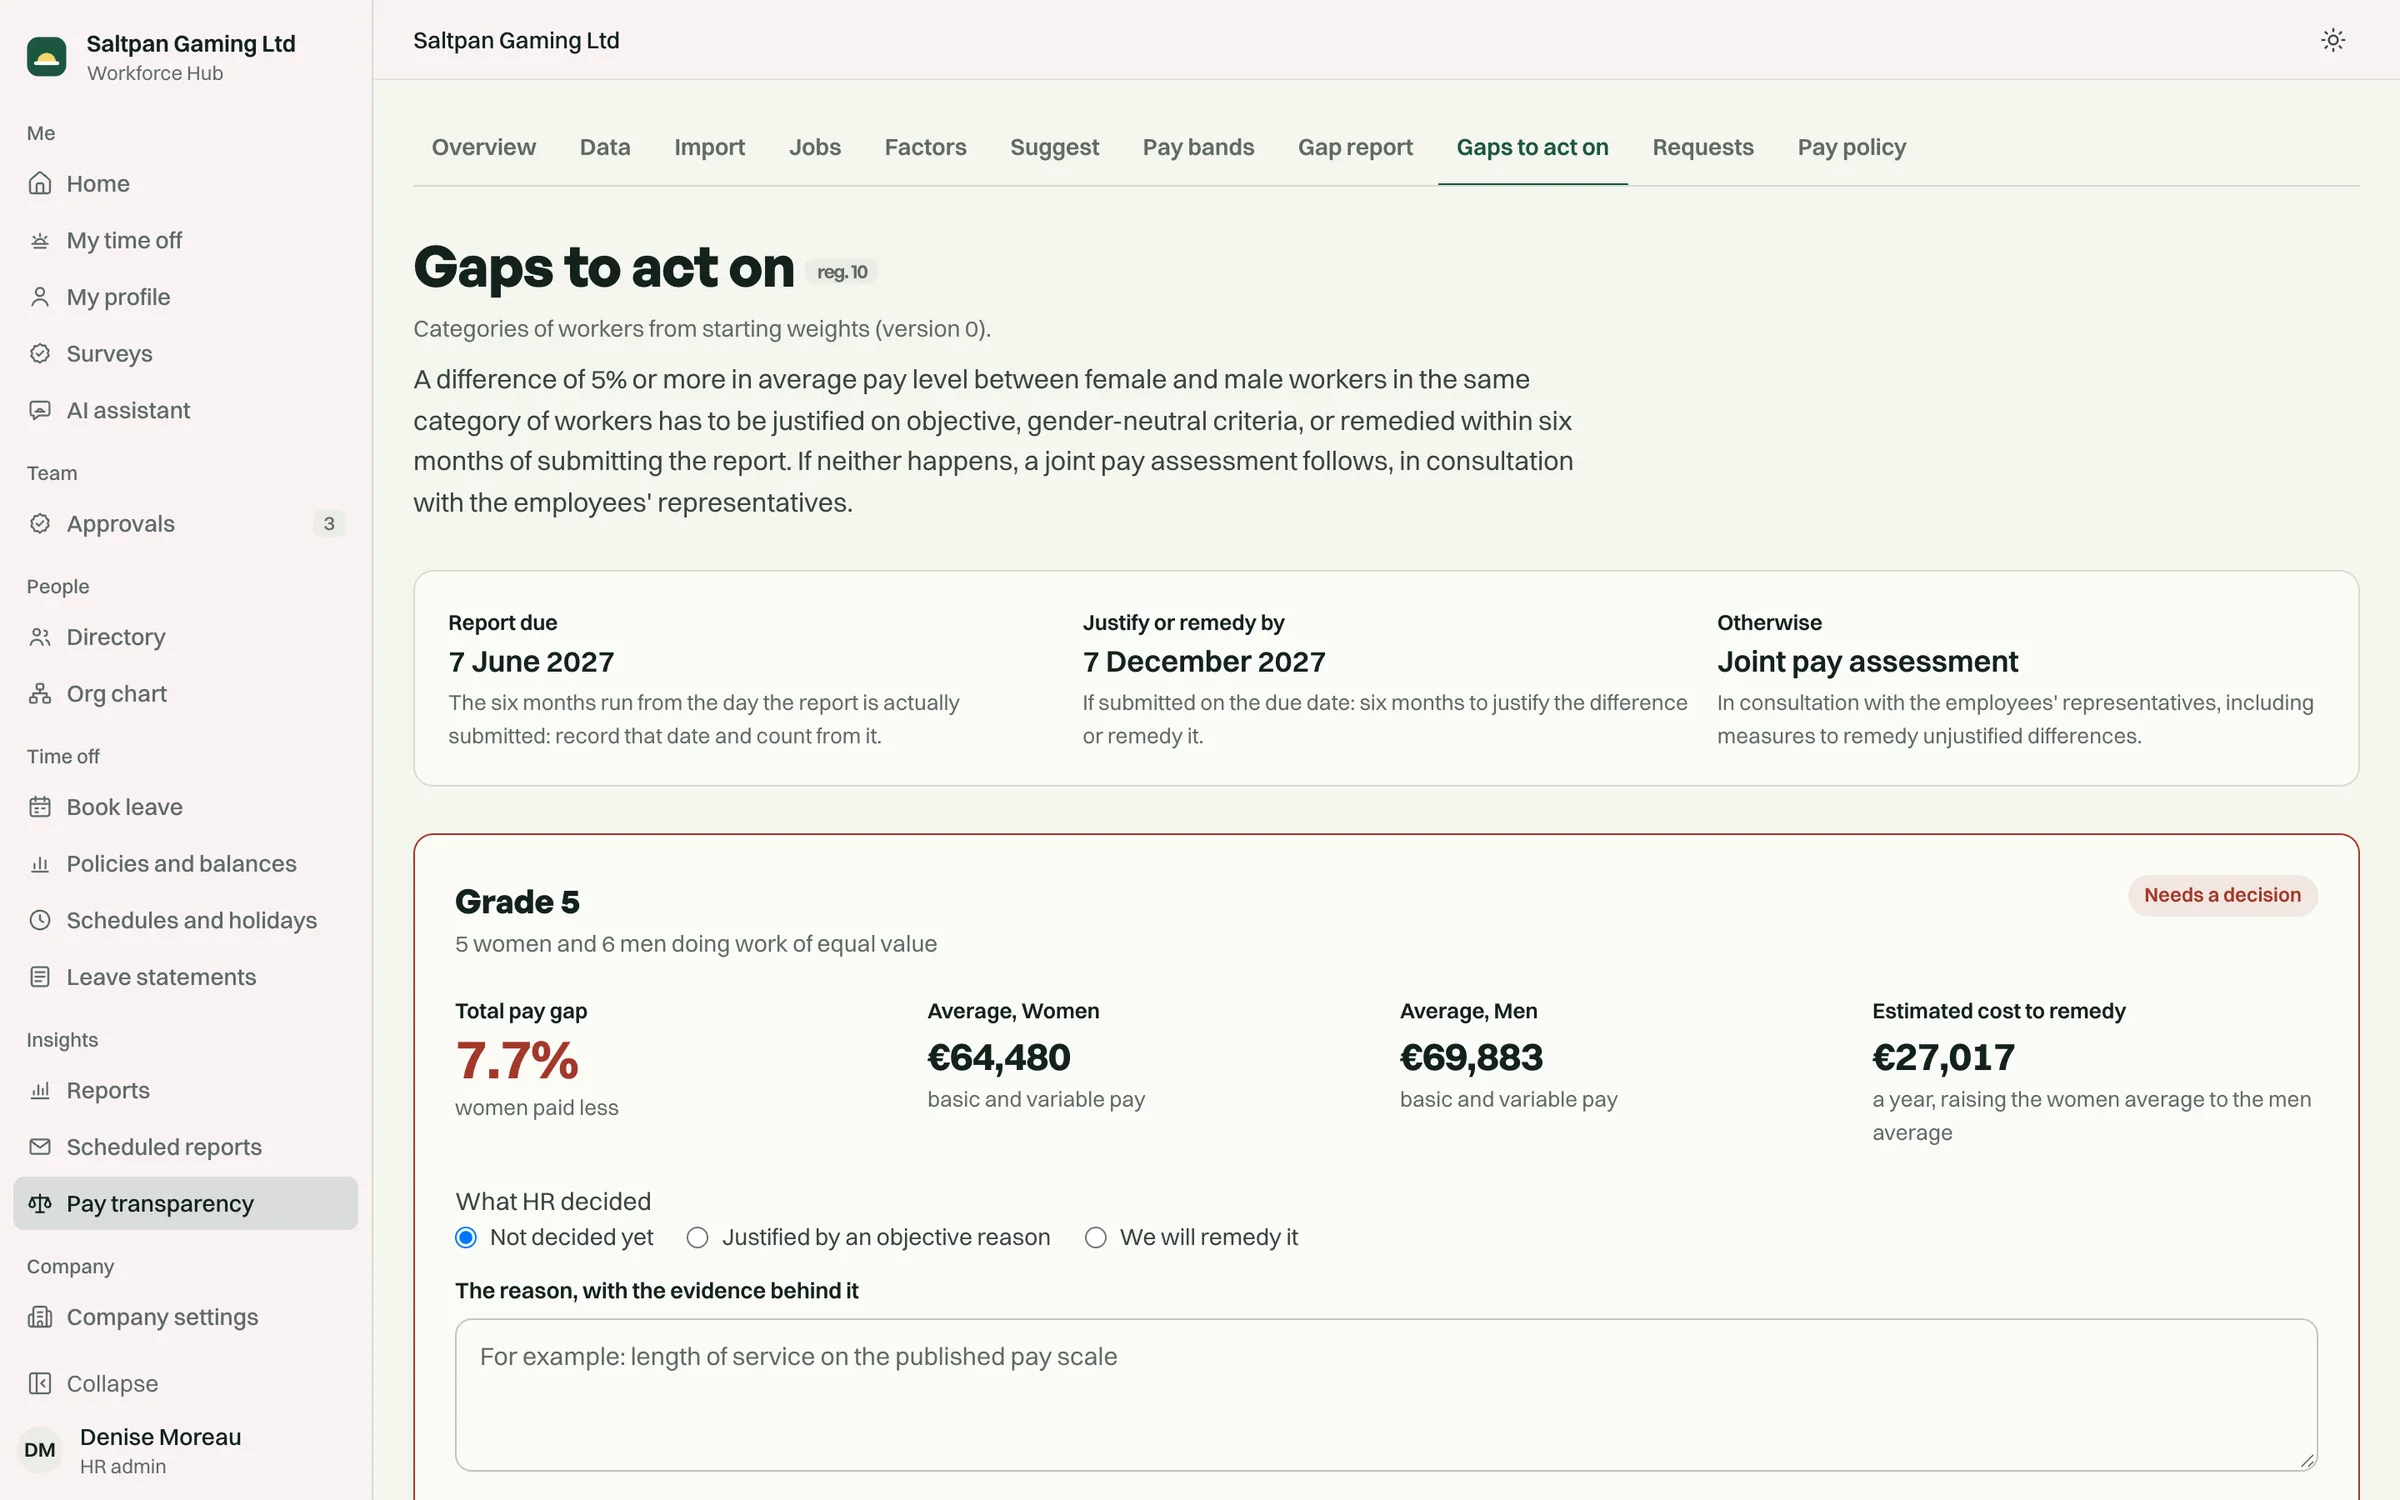Click the Home house icon

click(x=40, y=183)
